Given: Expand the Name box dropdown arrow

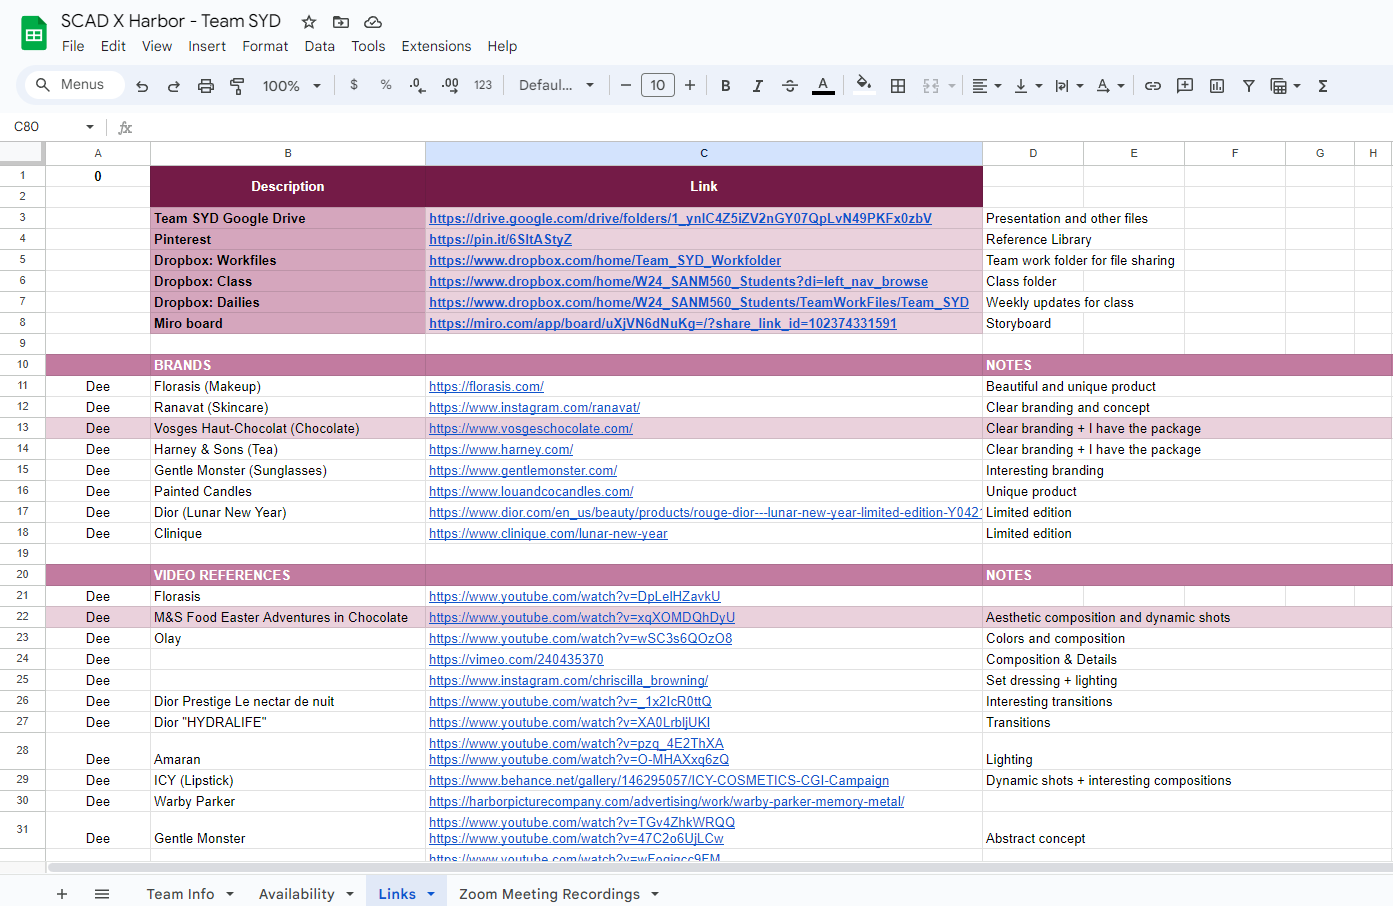Looking at the screenshot, I should (90, 127).
